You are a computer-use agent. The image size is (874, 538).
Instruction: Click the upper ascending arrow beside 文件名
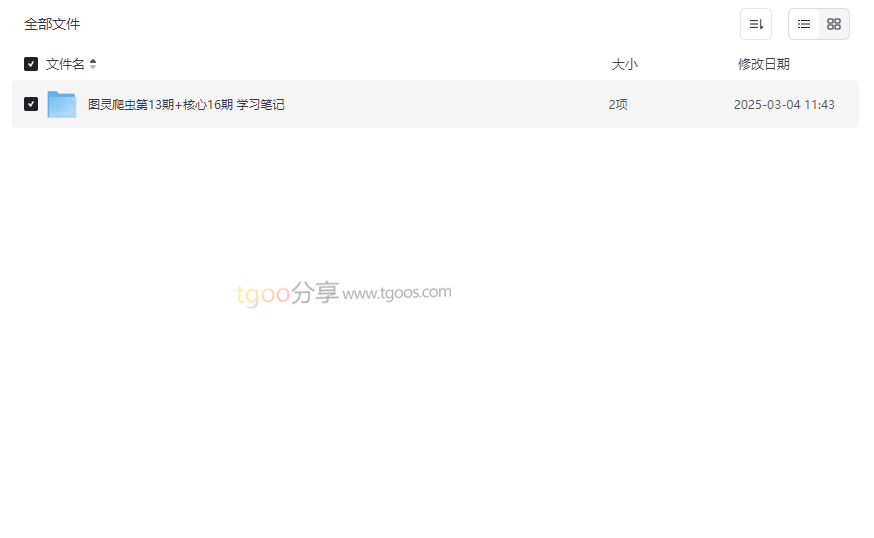tap(93, 61)
